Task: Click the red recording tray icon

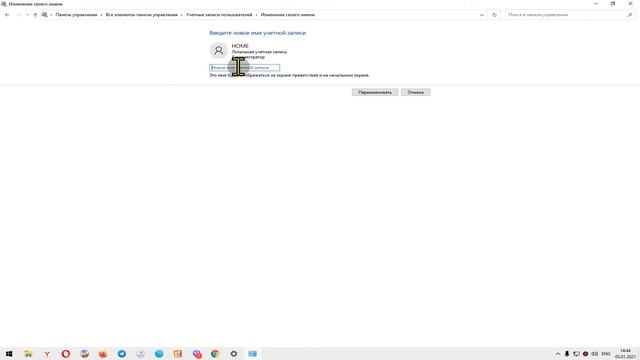Action: (x=585, y=353)
